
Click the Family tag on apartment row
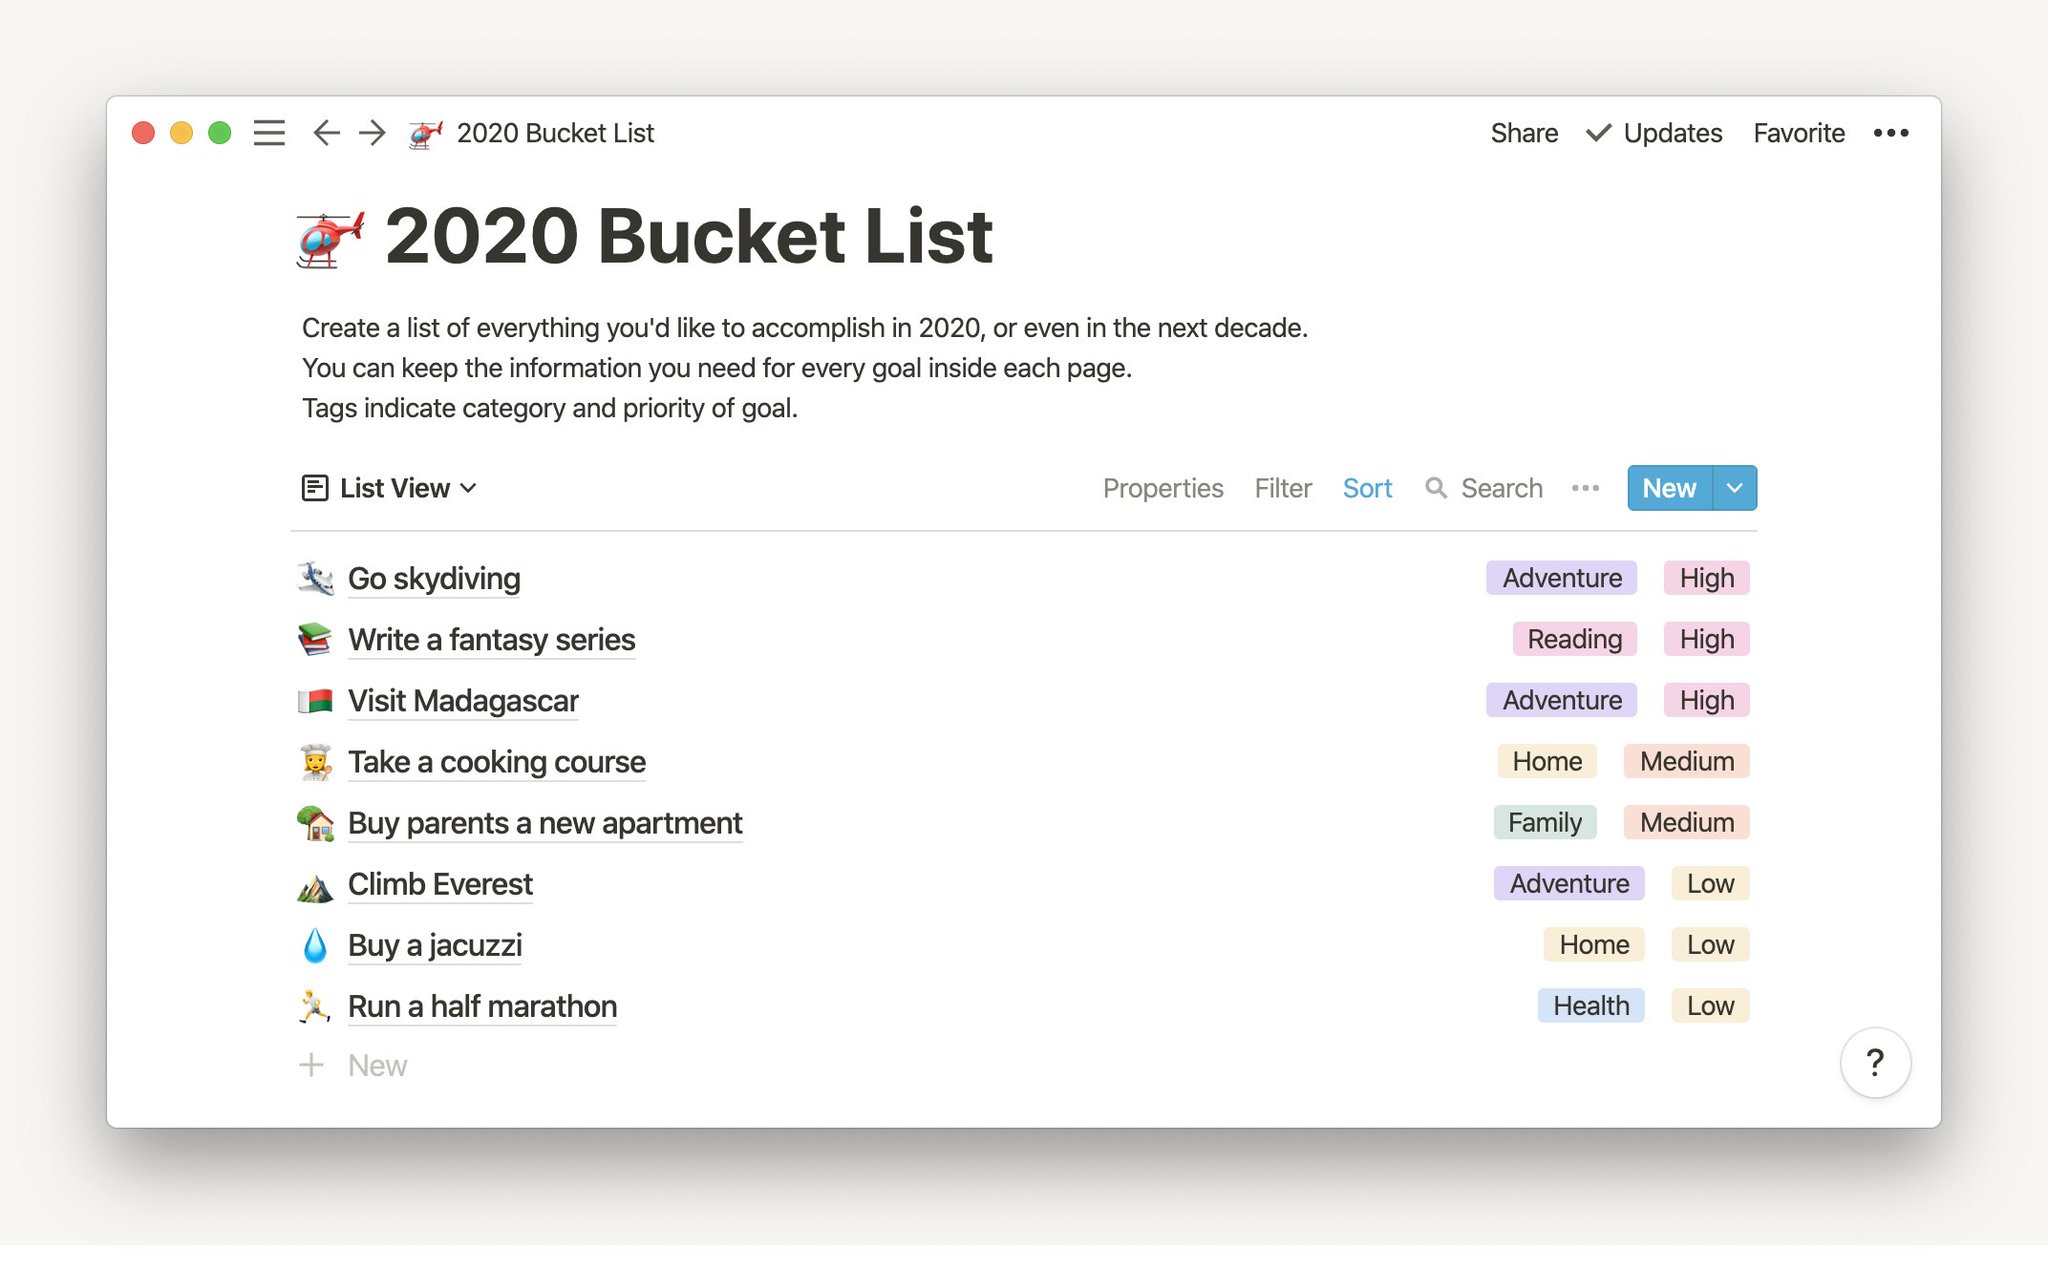[x=1545, y=822]
